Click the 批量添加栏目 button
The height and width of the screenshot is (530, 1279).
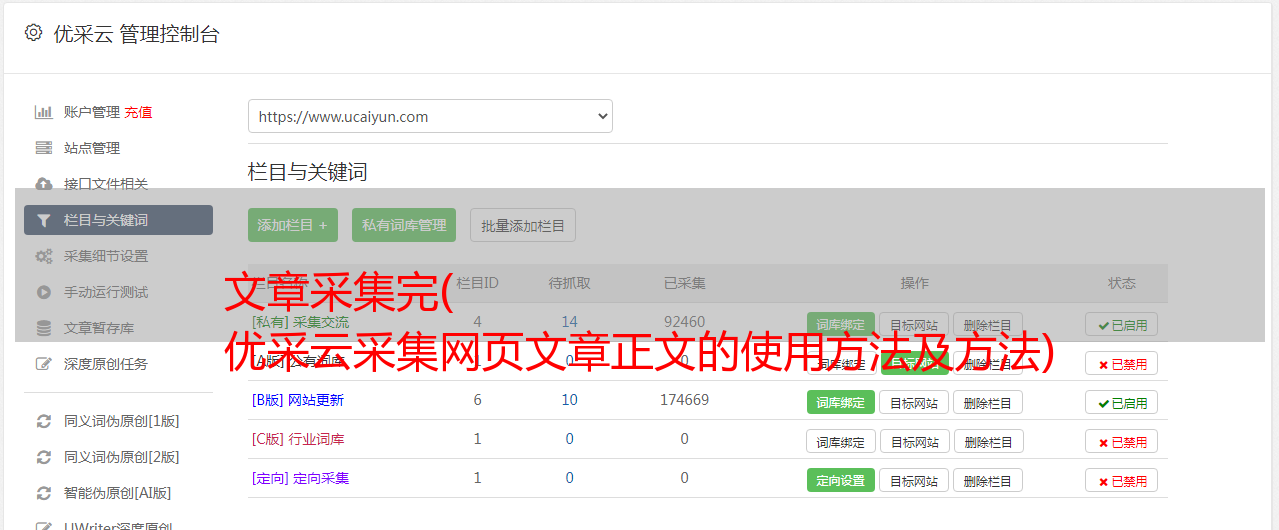pyautogui.click(x=523, y=225)
